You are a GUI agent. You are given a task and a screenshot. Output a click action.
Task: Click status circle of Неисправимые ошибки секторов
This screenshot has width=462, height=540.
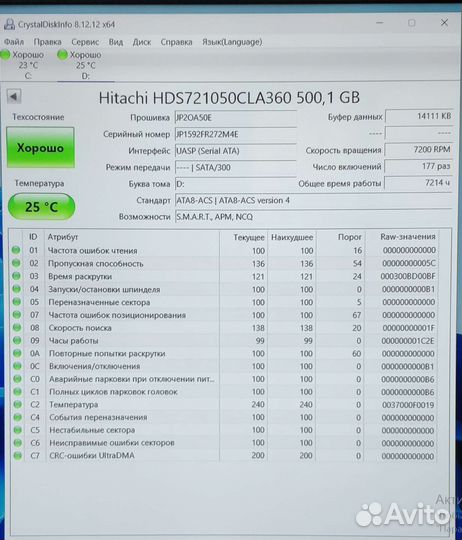pyautogui.click(x=18, y=442)
